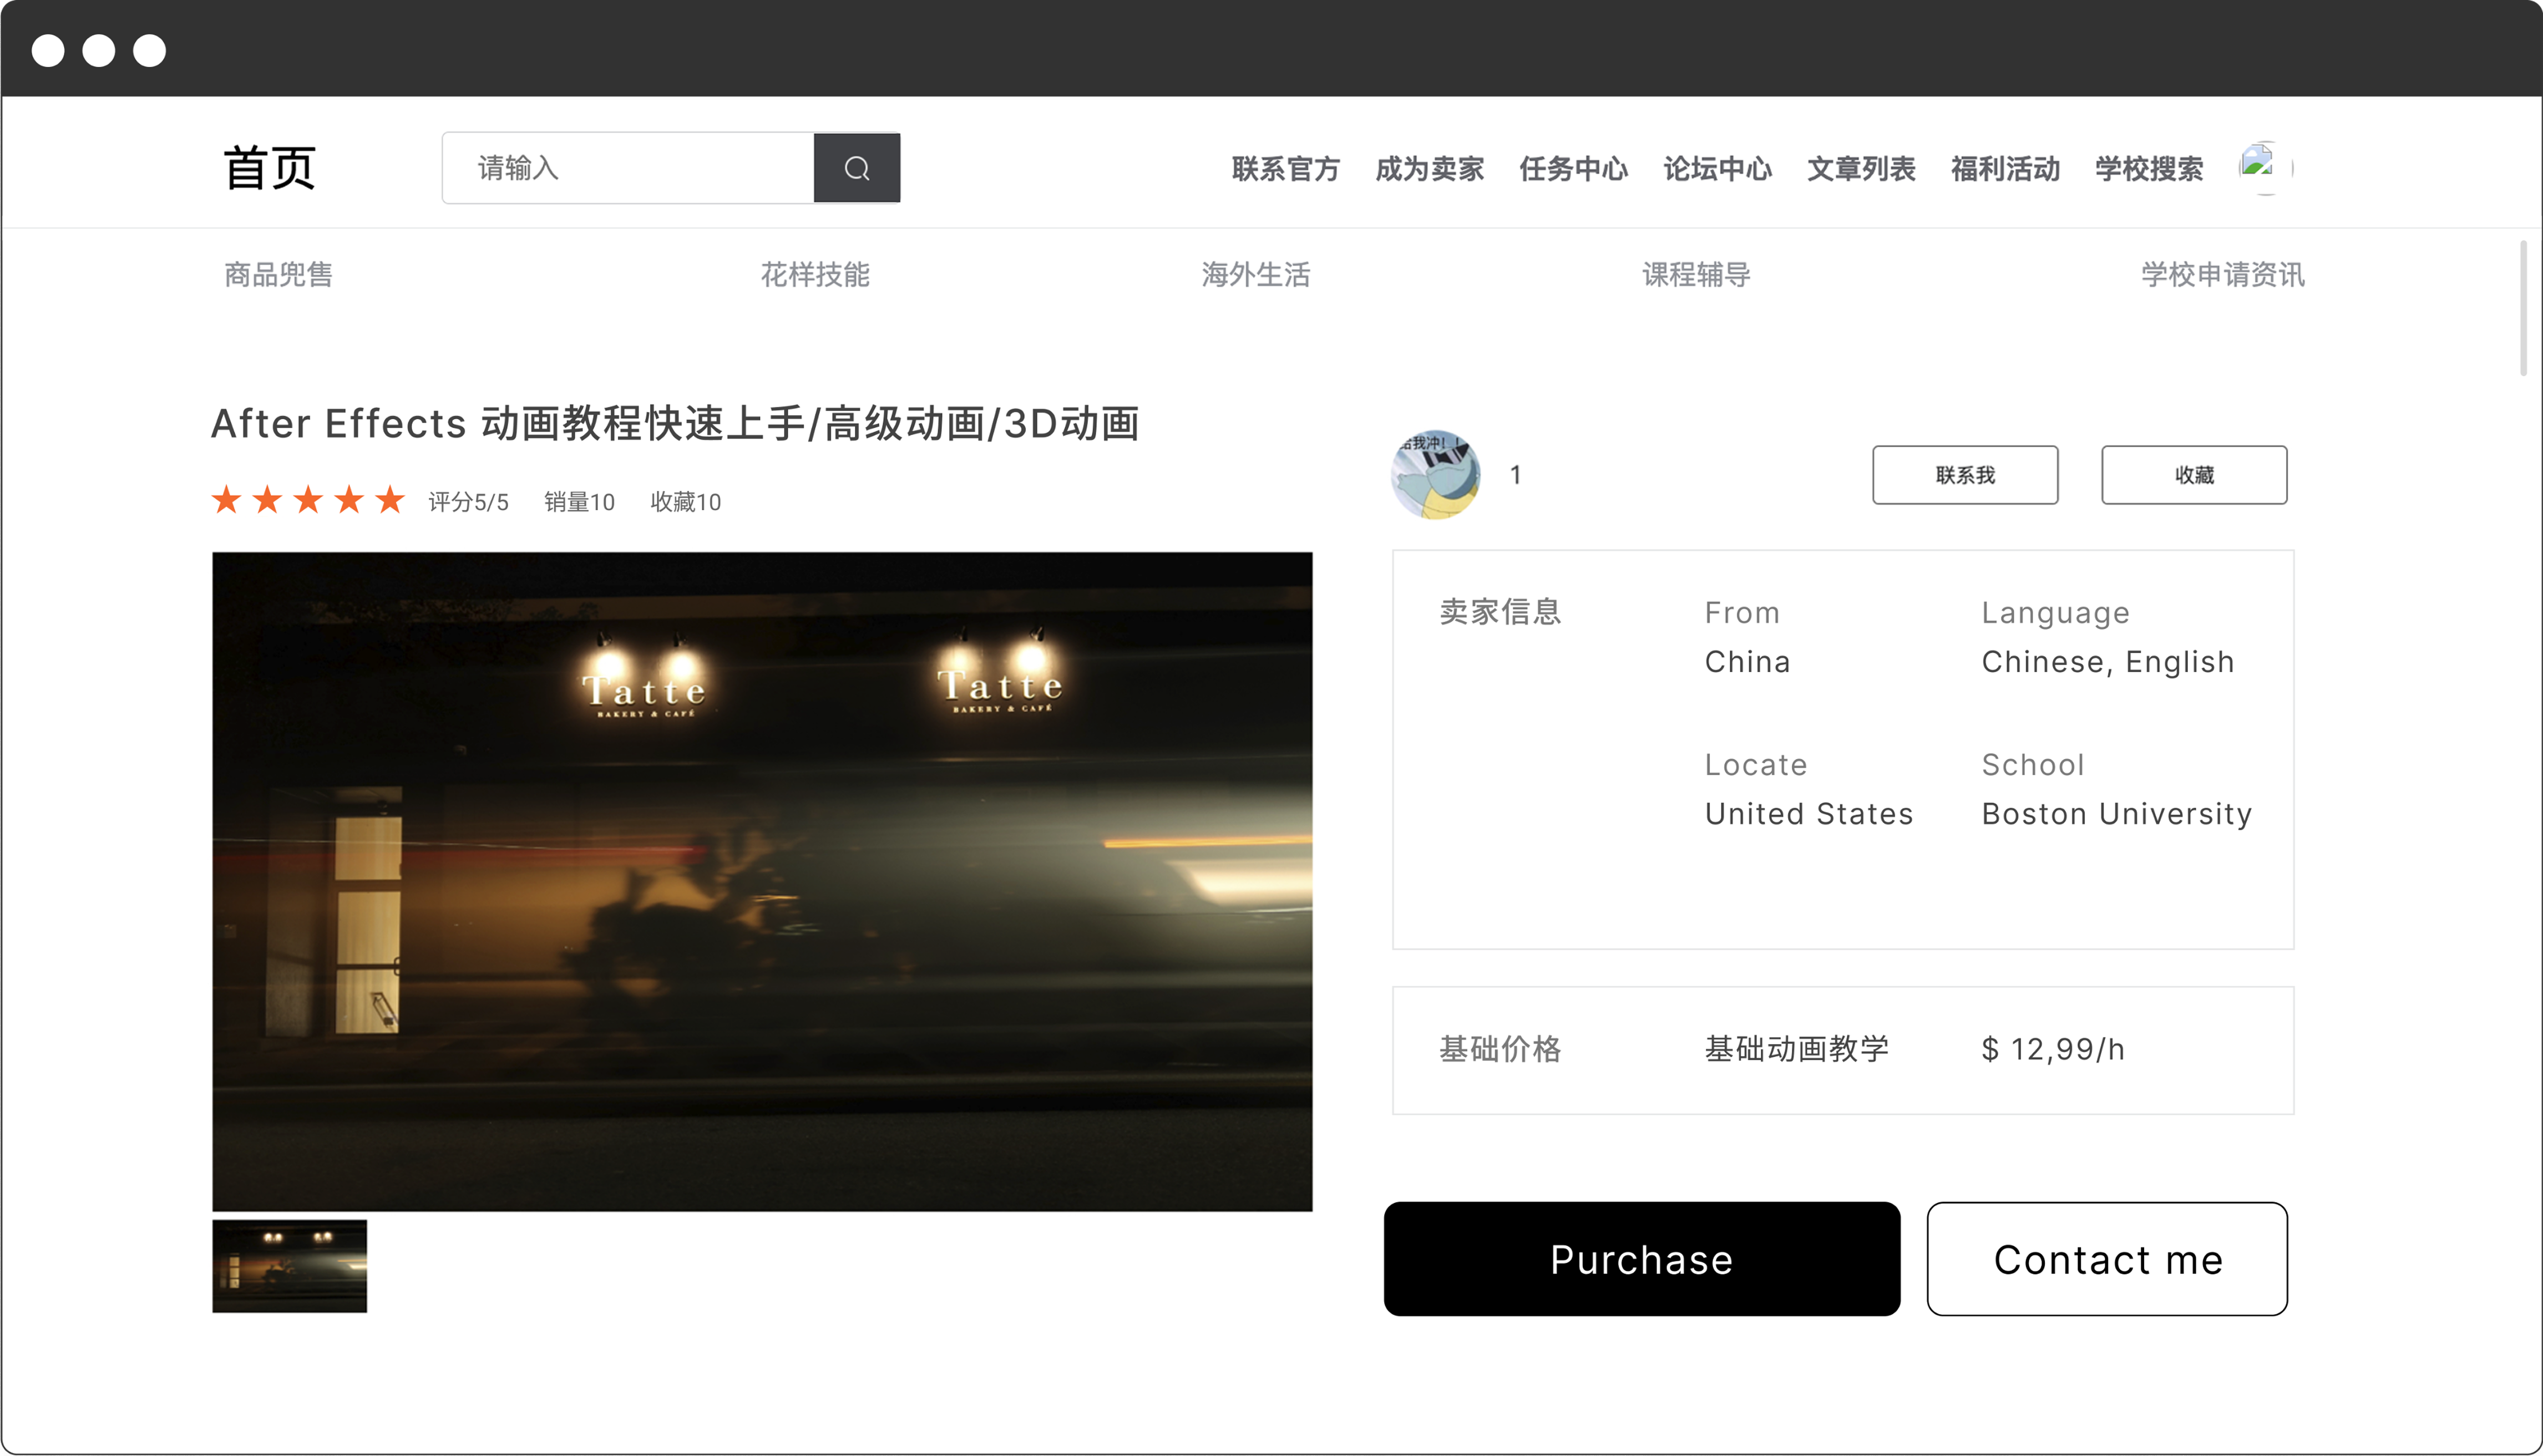Go to 首页 home logo
The image size is (2543, 1456).
click(269, 168)
